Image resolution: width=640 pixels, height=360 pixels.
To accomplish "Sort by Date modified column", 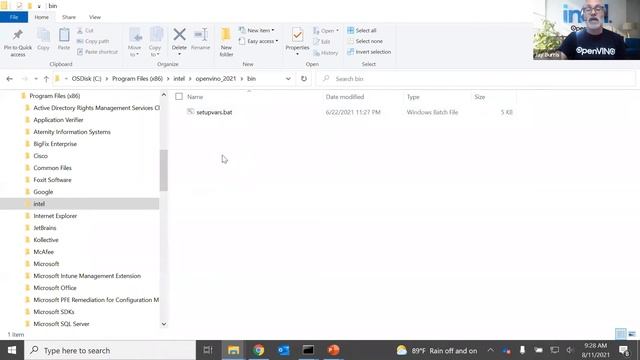I will (345, 97).
